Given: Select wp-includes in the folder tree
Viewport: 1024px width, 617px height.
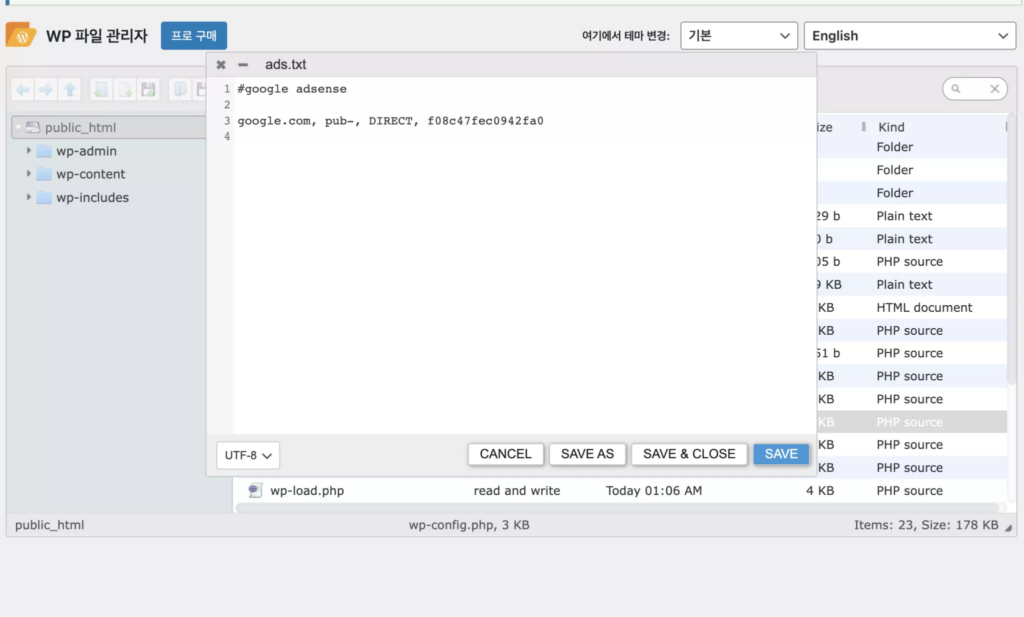Looking at the screenshot, I should click(x=92, y=197).
